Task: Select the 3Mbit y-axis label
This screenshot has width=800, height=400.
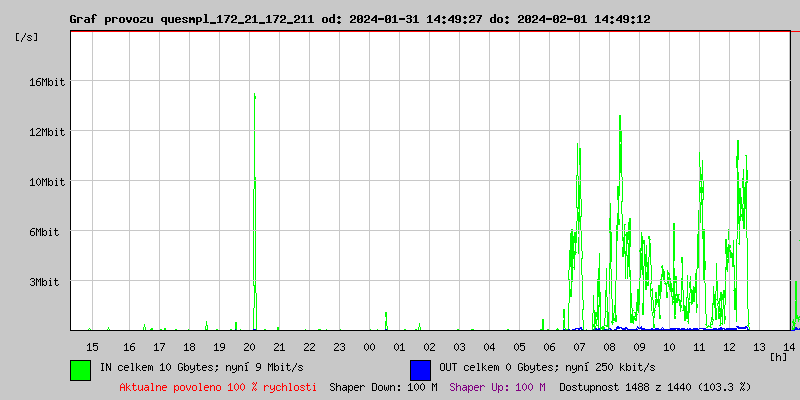Action: pyautogui.click(x=46, y=282)
